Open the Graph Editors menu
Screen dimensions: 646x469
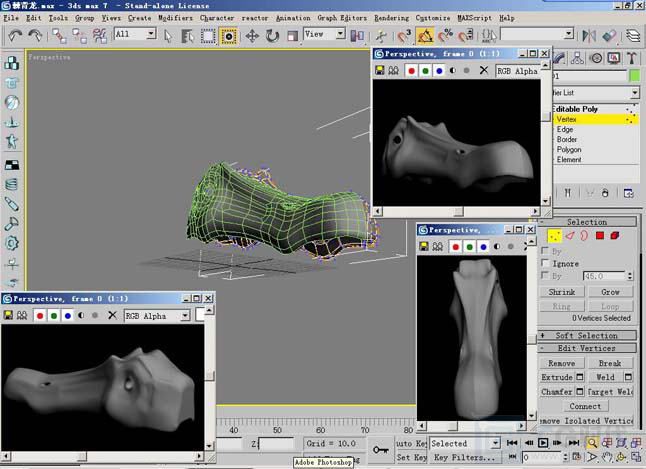click(342, 18)
